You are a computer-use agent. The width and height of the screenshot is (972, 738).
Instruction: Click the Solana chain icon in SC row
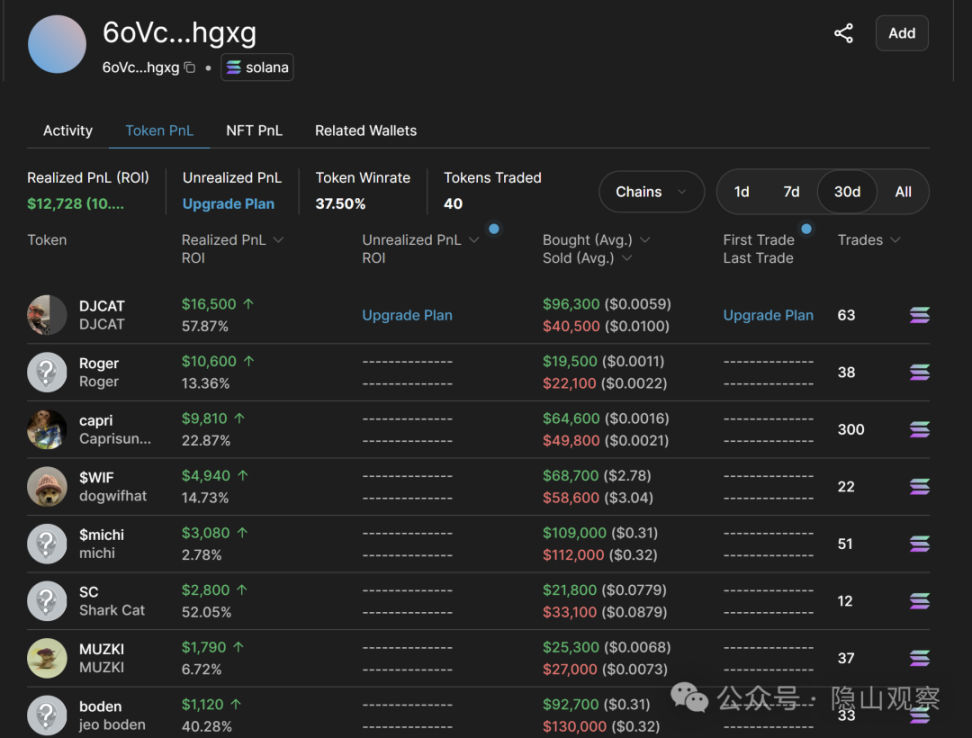click(919, 601)
